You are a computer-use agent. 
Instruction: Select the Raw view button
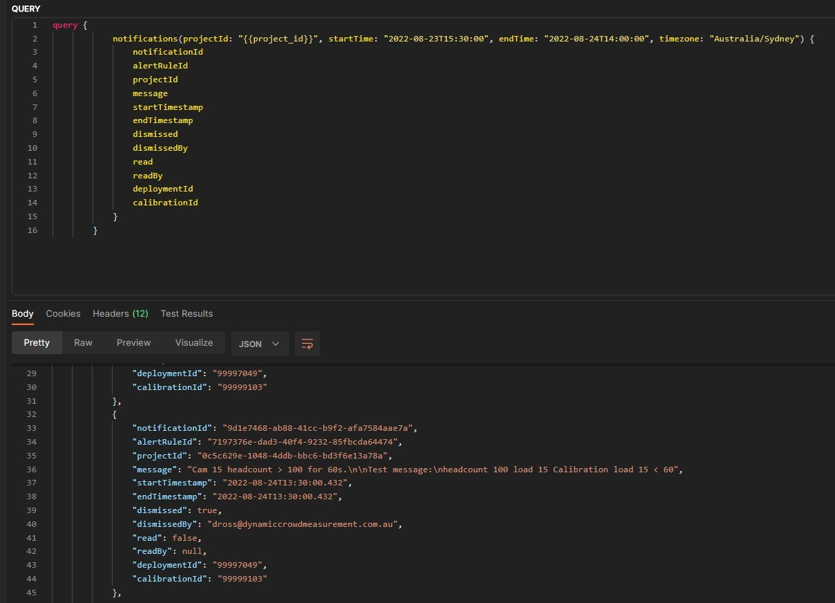click(83, 343)
